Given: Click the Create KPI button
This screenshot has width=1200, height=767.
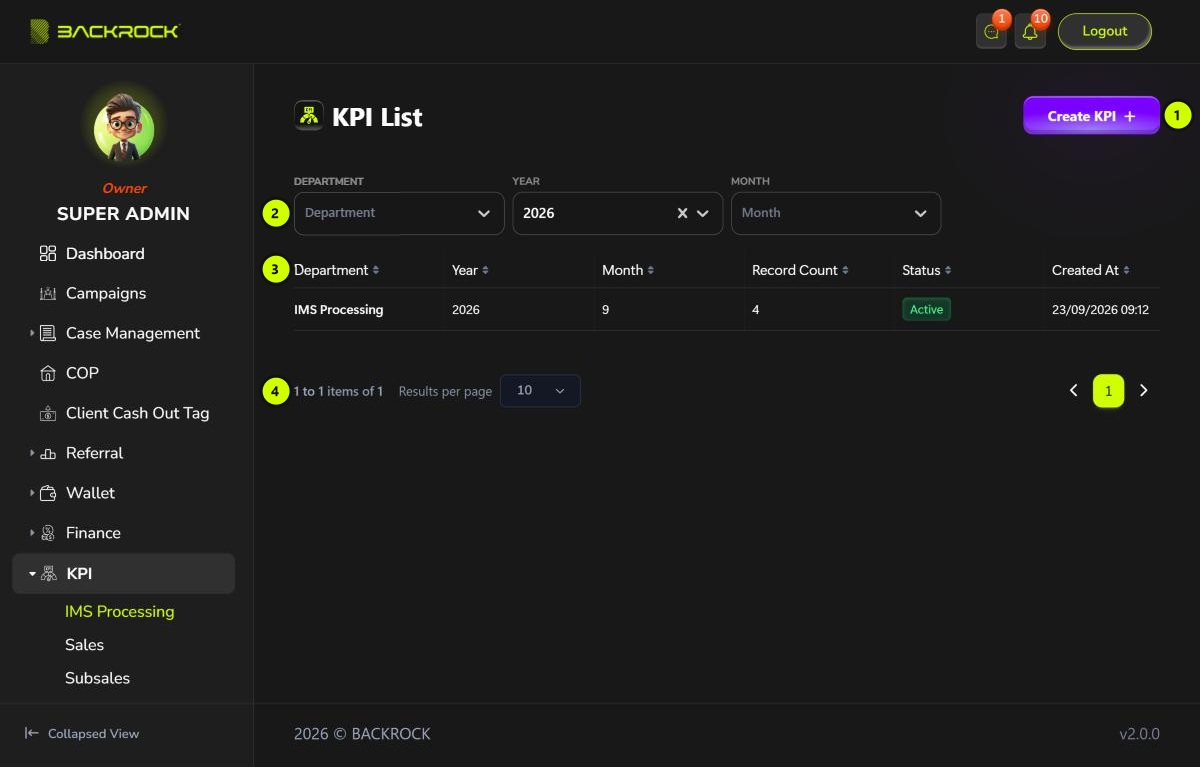Looking at the screenshot, I should tap(1091, 116).
